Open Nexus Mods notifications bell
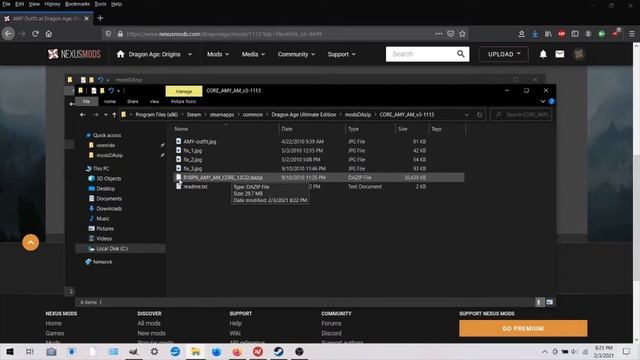 [x=543, y=54]
